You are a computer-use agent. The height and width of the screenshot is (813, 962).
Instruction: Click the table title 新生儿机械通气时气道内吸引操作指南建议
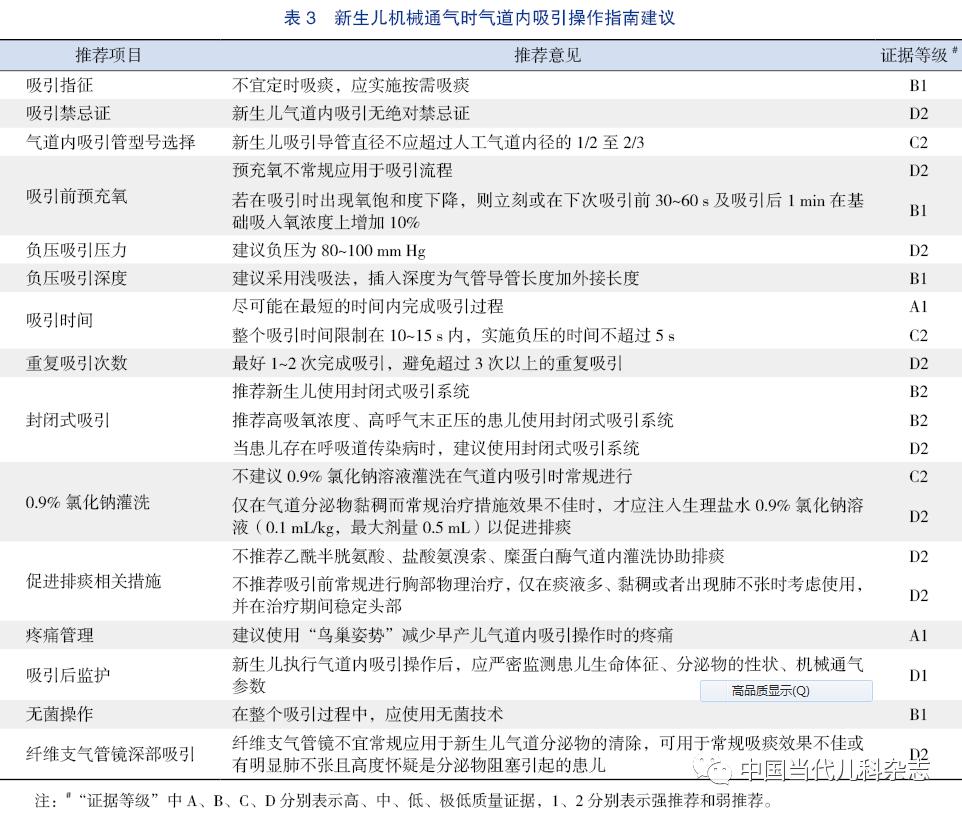click(x=504, y=18)
